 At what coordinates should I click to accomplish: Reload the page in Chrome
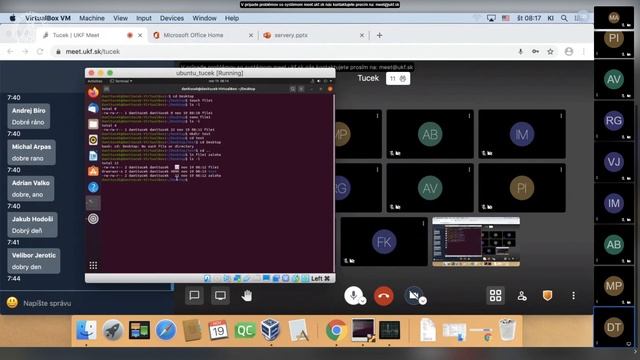(x=40, y=51)
